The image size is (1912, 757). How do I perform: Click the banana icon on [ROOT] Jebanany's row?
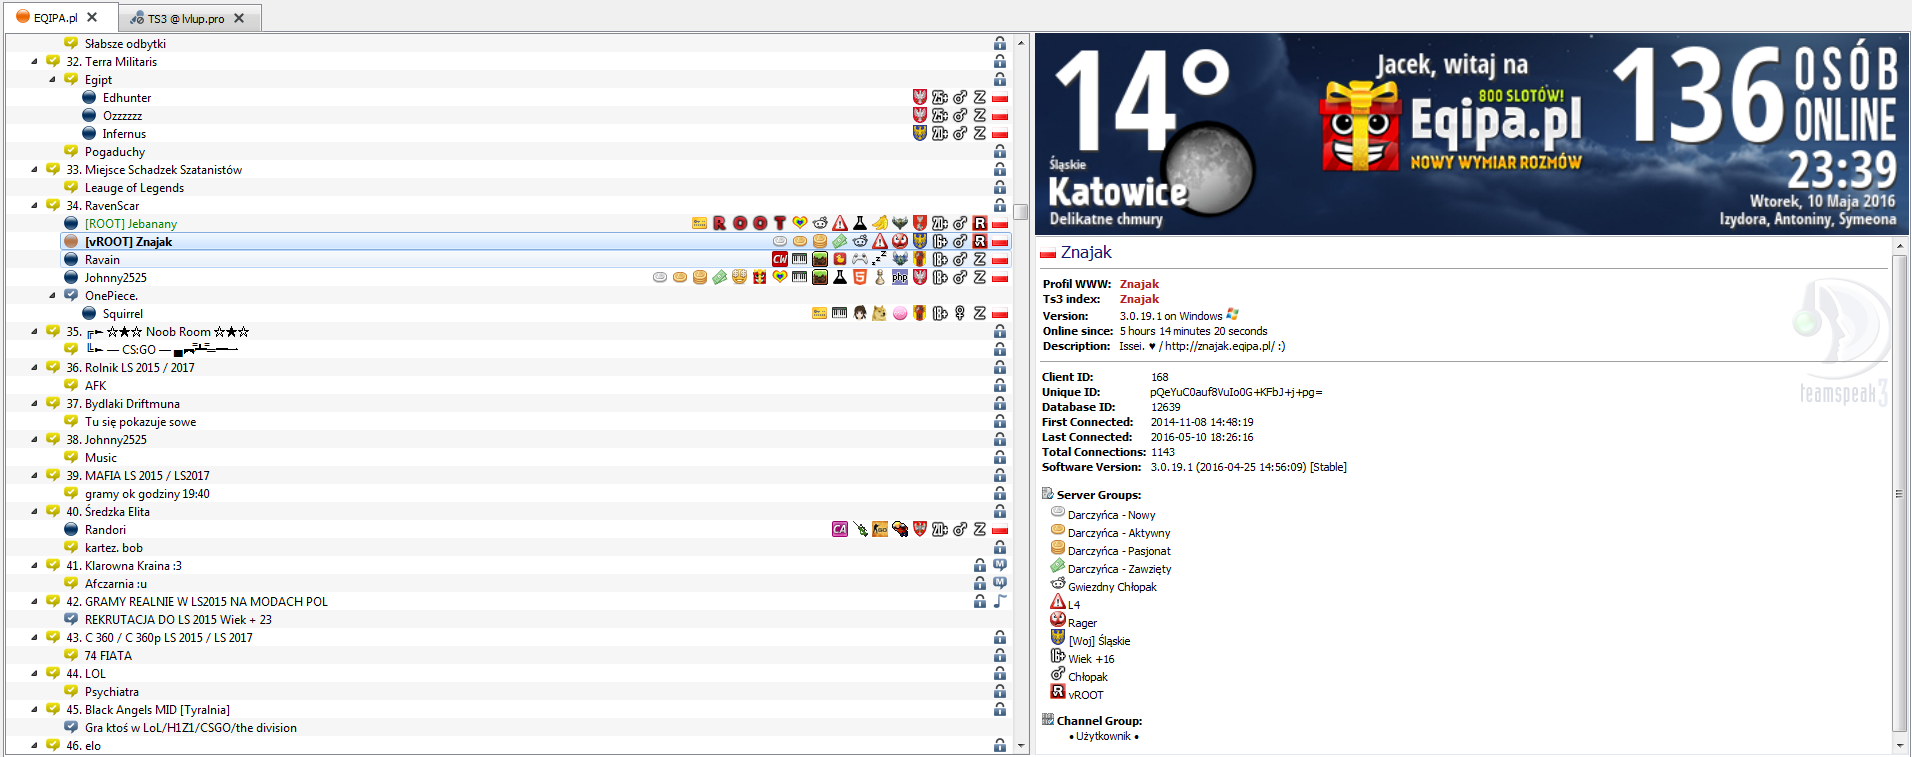pyautogui.click(x=880, y=224)
